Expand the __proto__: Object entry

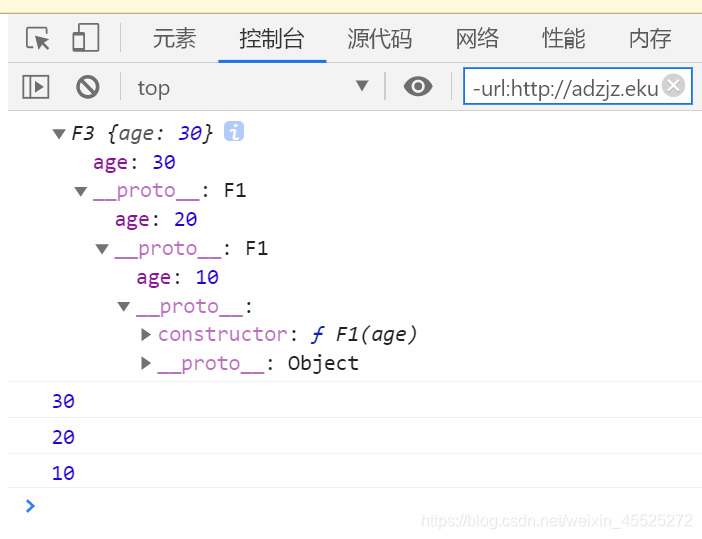pos(146,363)
